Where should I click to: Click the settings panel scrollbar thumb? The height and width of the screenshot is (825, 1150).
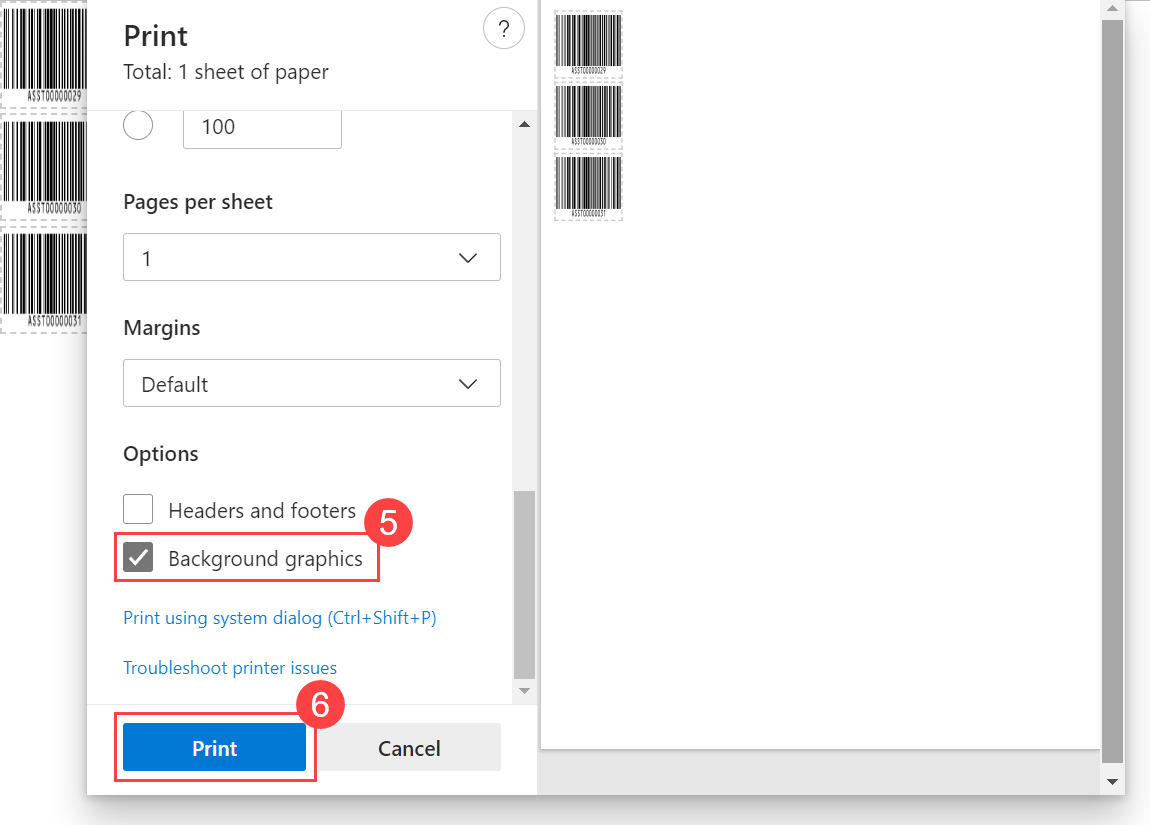pos(524,584)
